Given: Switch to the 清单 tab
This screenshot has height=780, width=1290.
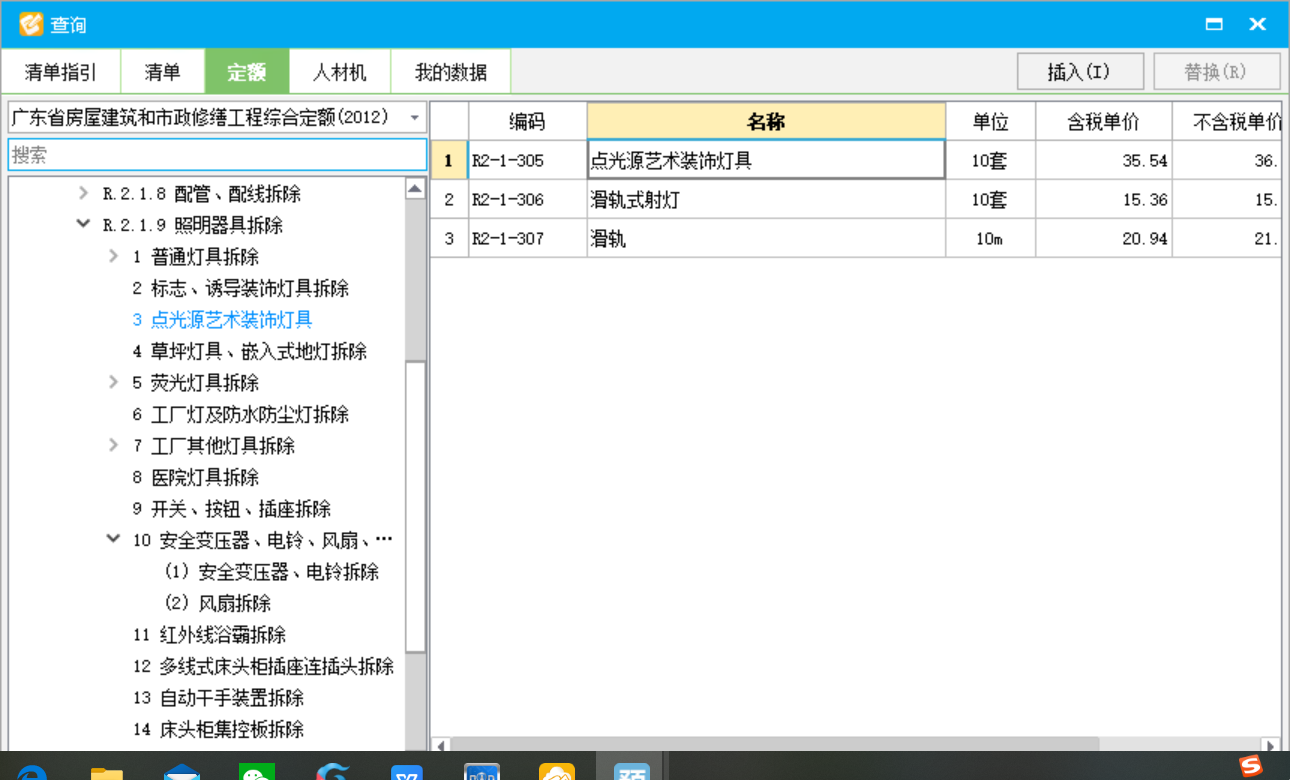Looking at the screenshot, I should click(x=163, y=72).
